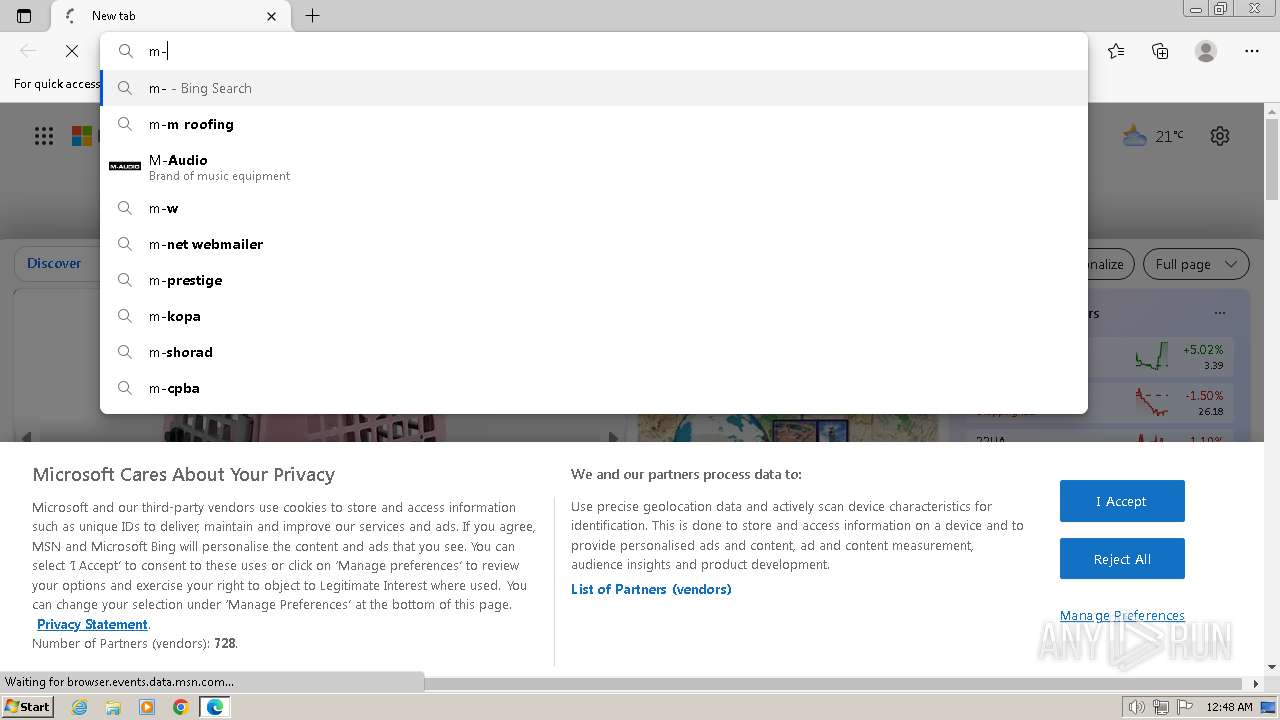The width and height of the screenshot is (1280, 720).
Task: Click the 12:48 AM system clock
Action: click(1229, 707)
